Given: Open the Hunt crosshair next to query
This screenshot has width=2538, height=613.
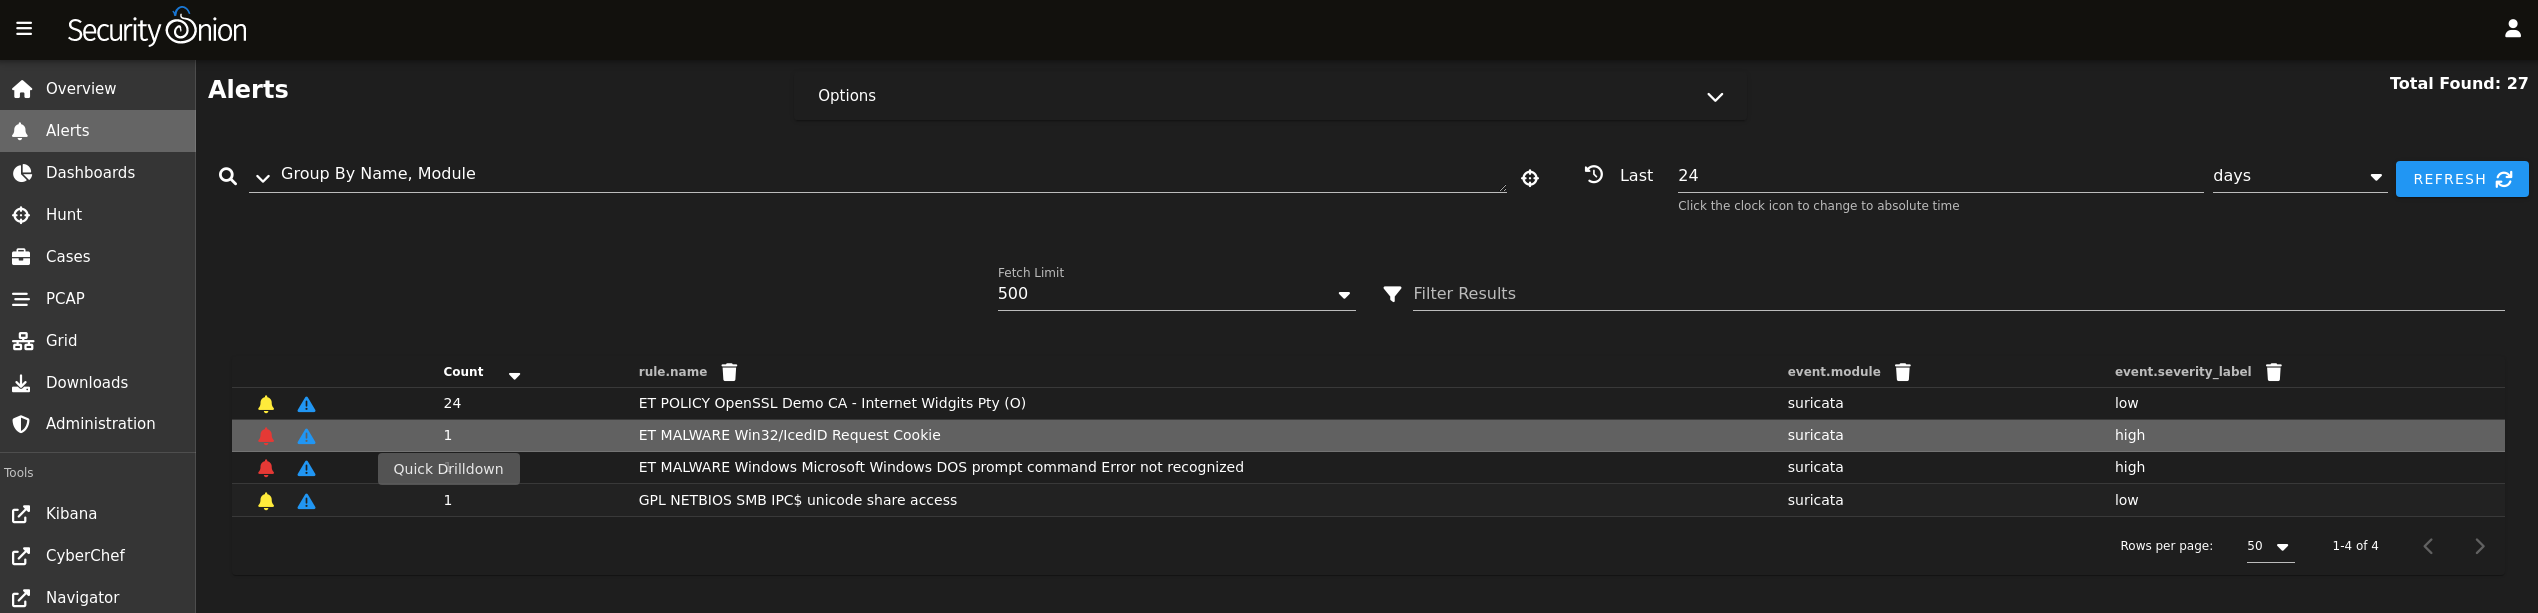Looking at the screenshot, I should [x=1529, y=178].
